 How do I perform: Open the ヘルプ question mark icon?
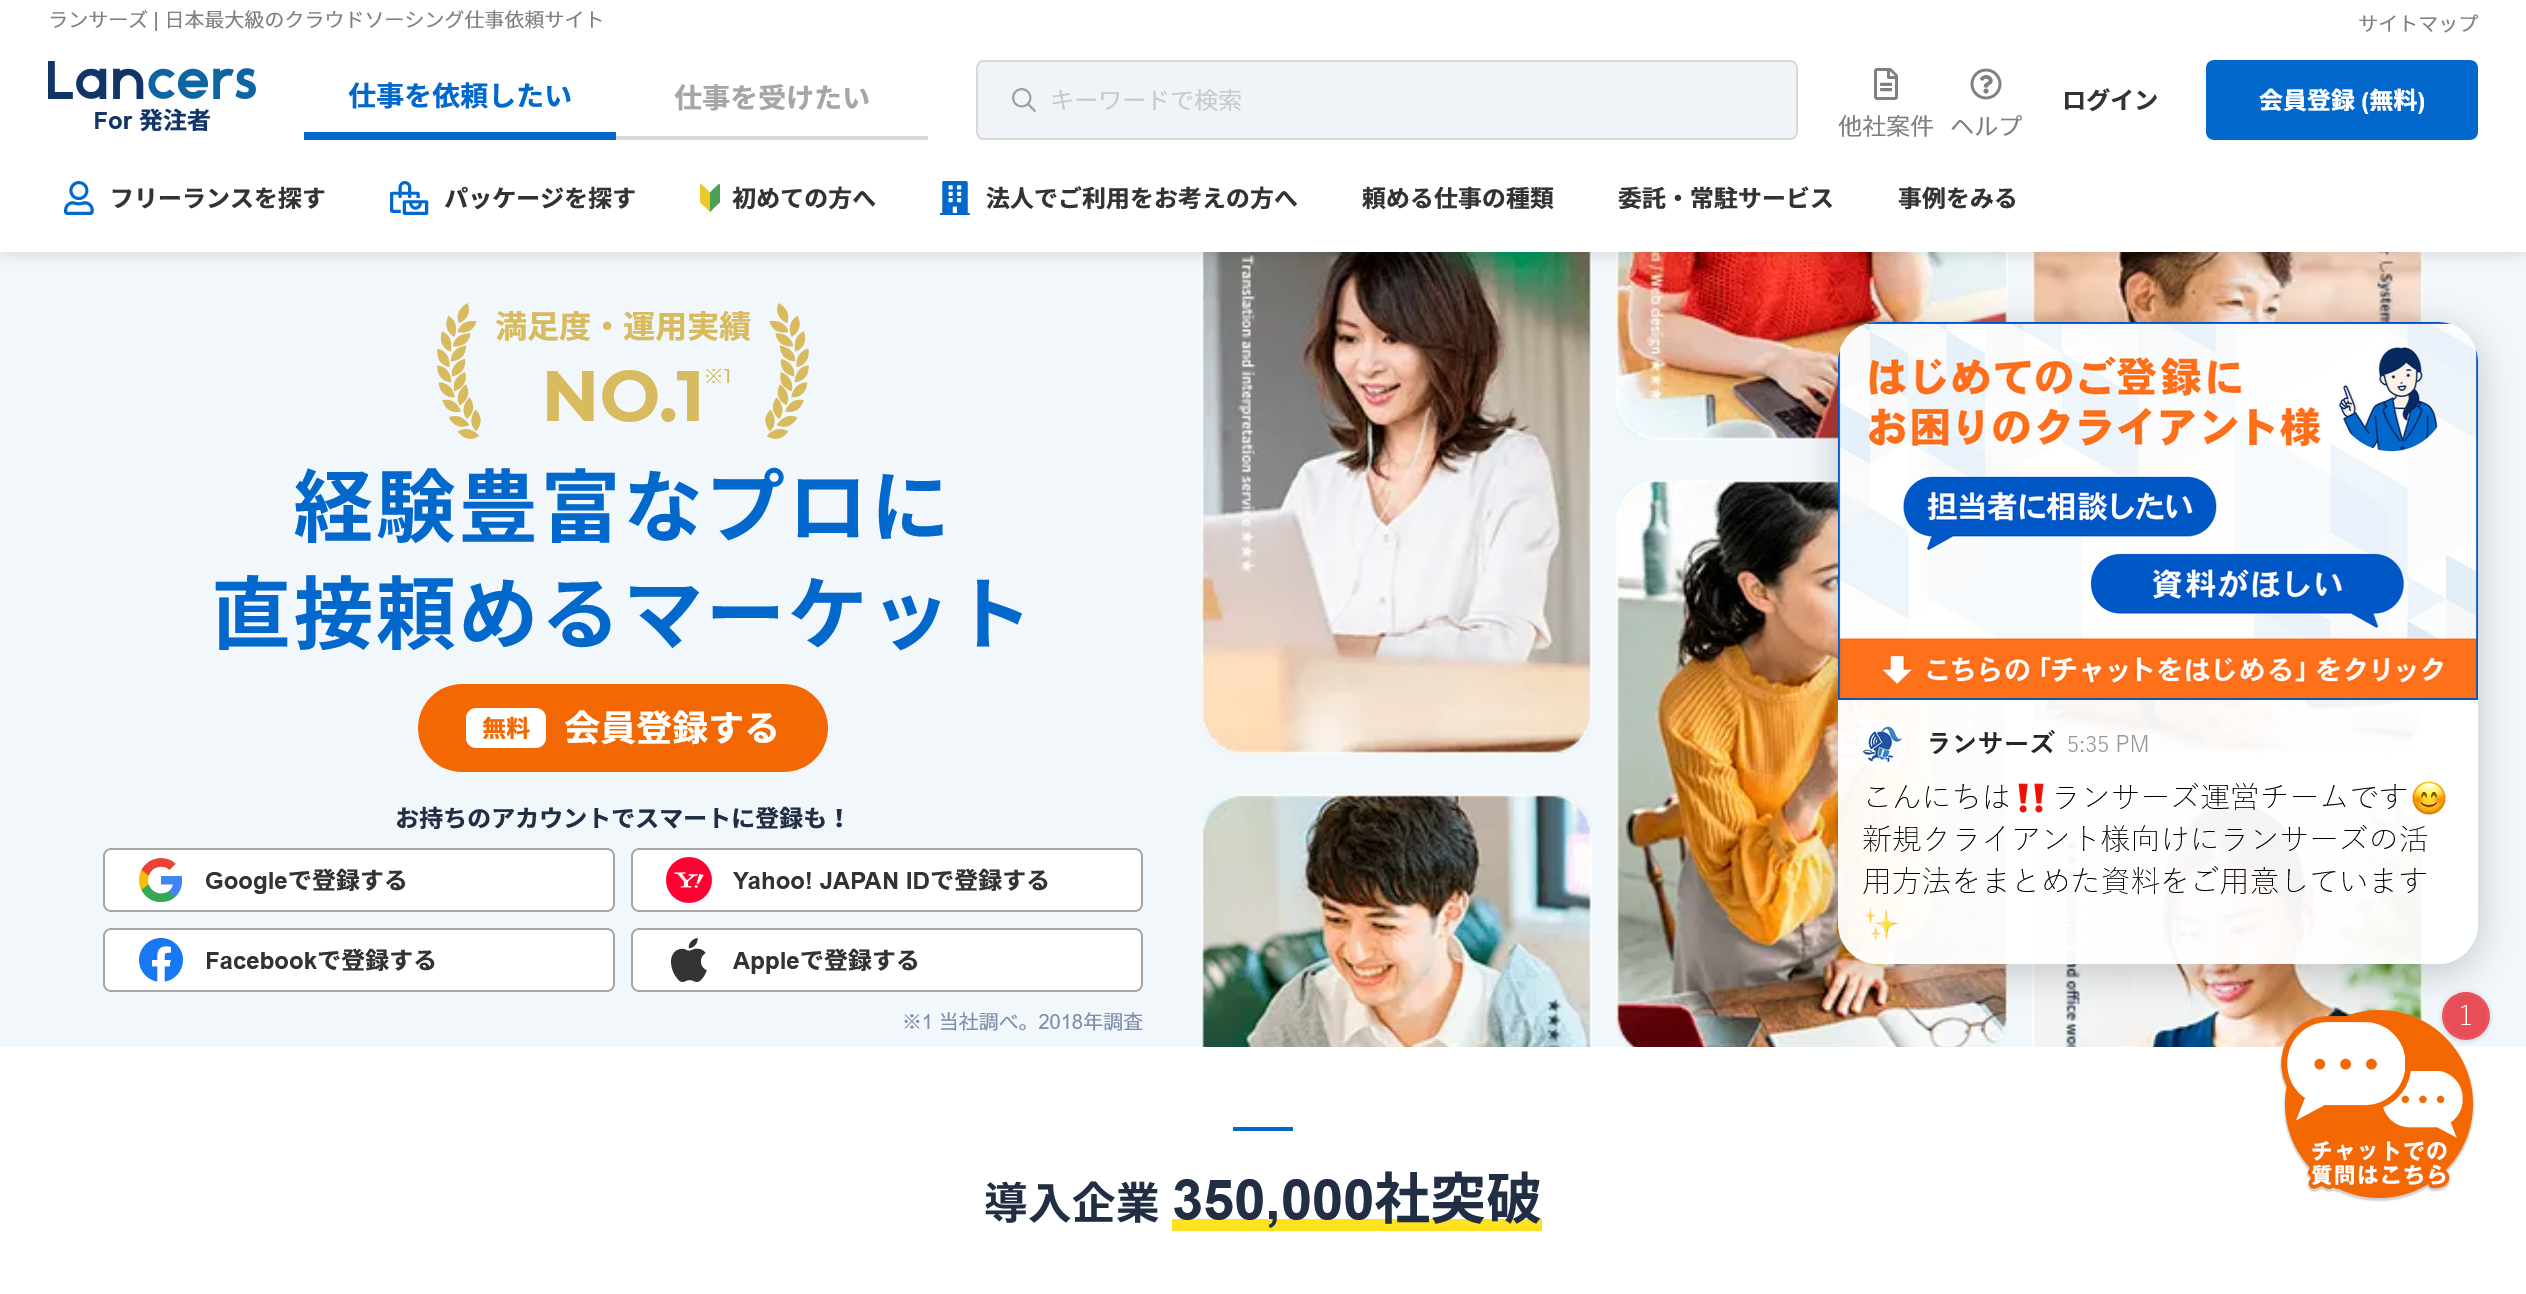(x=1985, y=84)
